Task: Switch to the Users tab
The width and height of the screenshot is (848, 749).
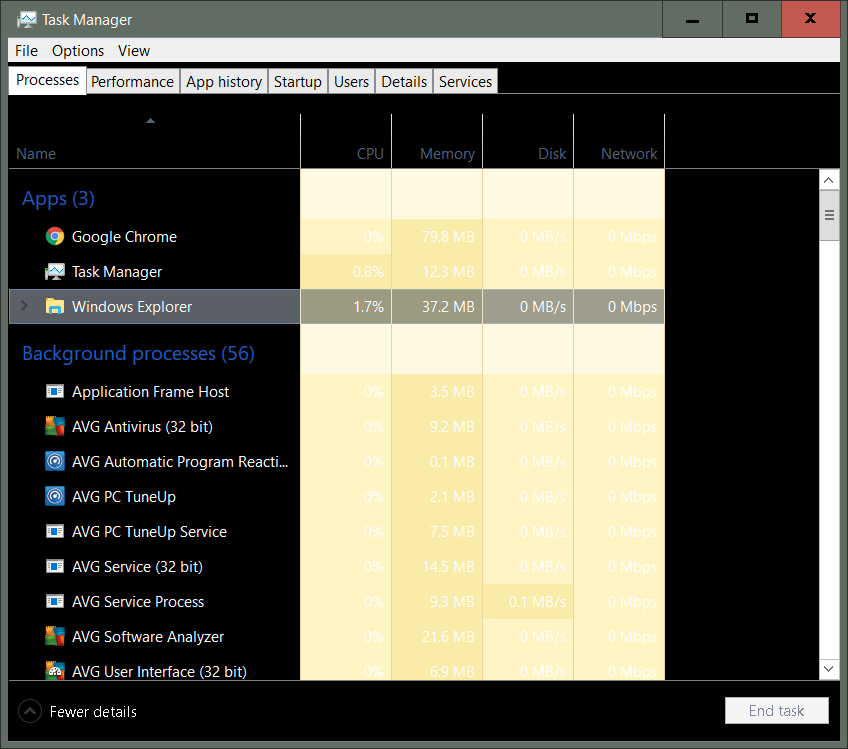Action: (351, 82)
